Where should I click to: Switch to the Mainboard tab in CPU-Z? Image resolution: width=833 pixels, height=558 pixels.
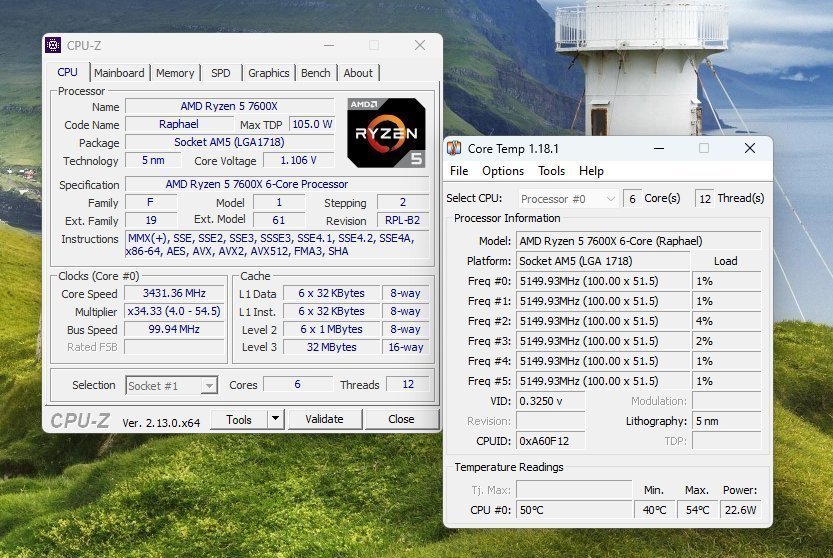coord(119,73)
